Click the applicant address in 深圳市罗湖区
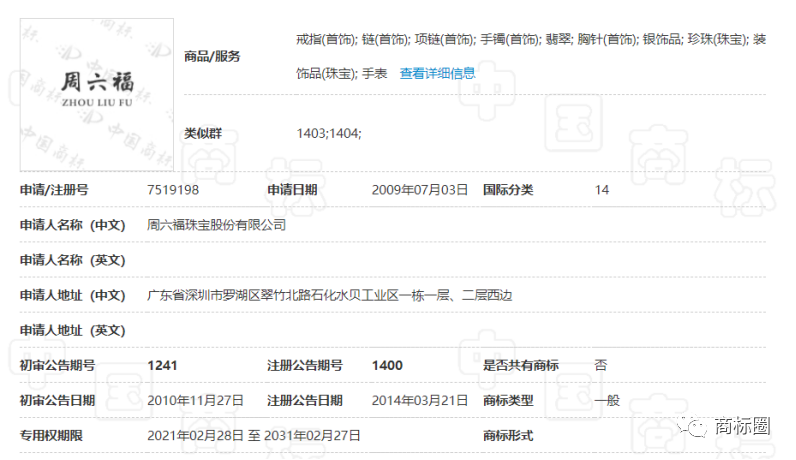The image size is (796, 460). tap(329, 295)
